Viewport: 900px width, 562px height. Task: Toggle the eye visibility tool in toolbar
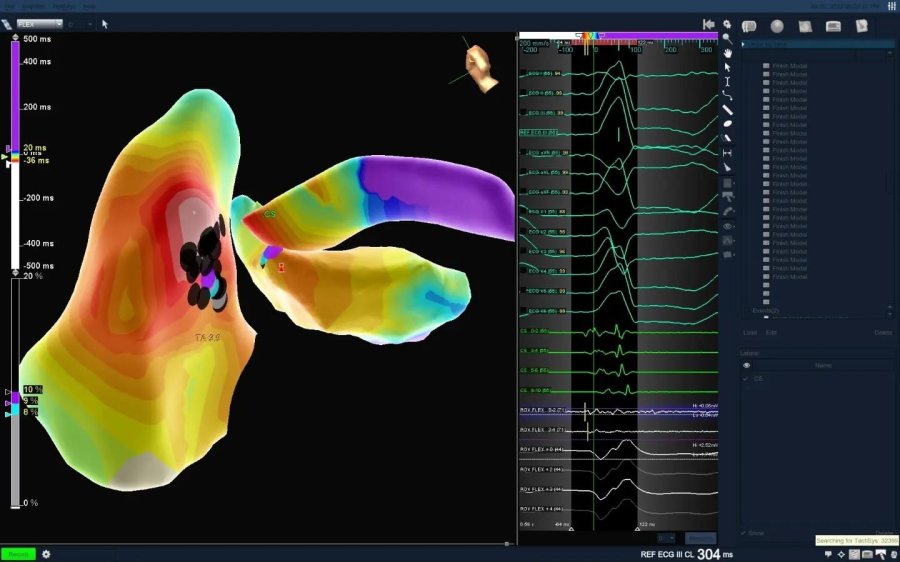[x=727, y=226]
